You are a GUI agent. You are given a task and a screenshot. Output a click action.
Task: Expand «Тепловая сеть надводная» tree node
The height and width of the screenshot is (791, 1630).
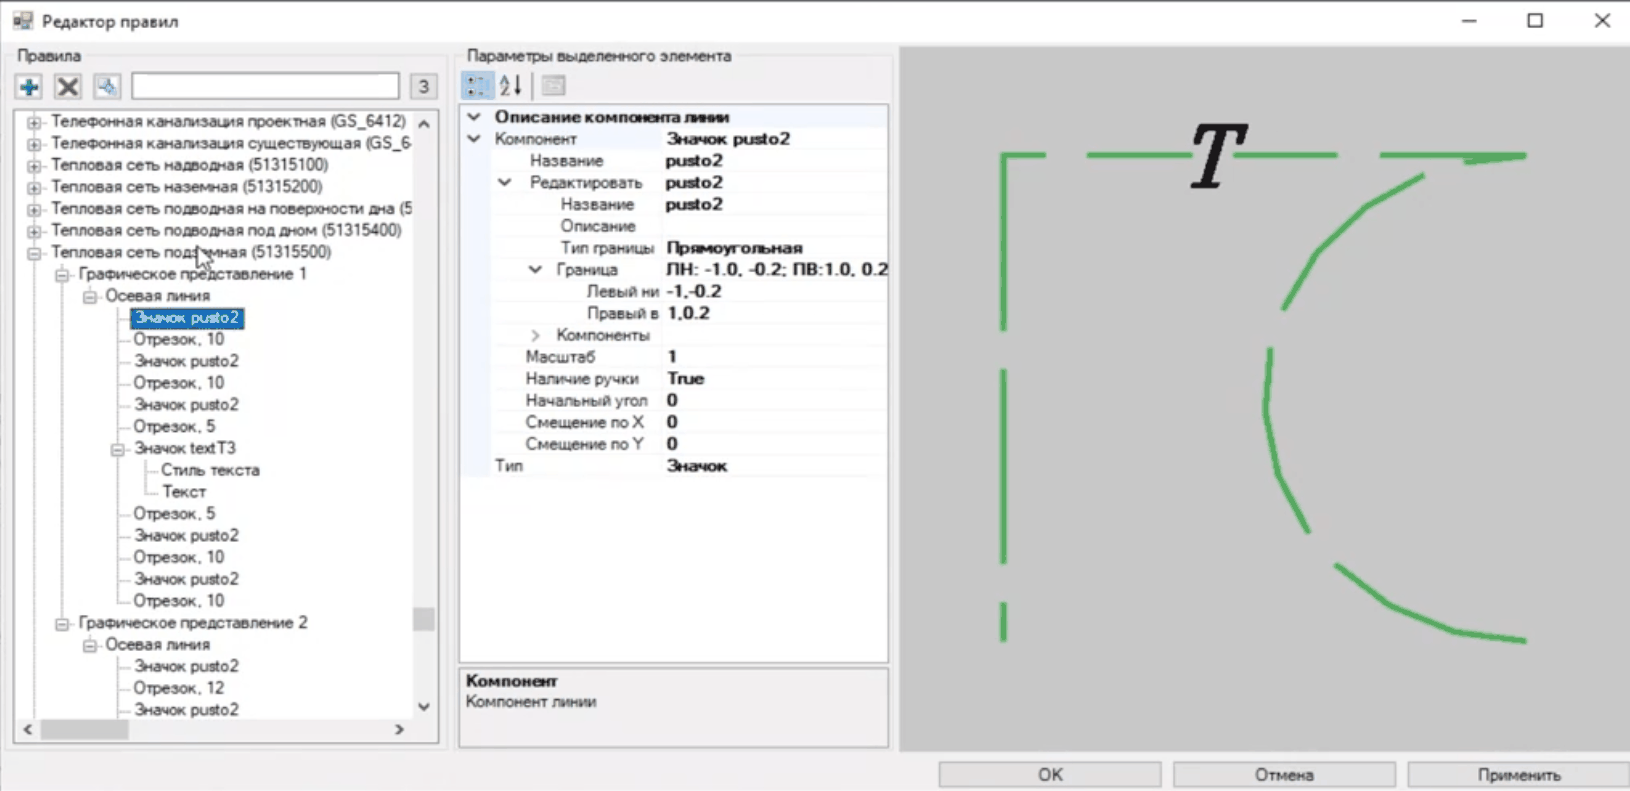coord(34,165)
